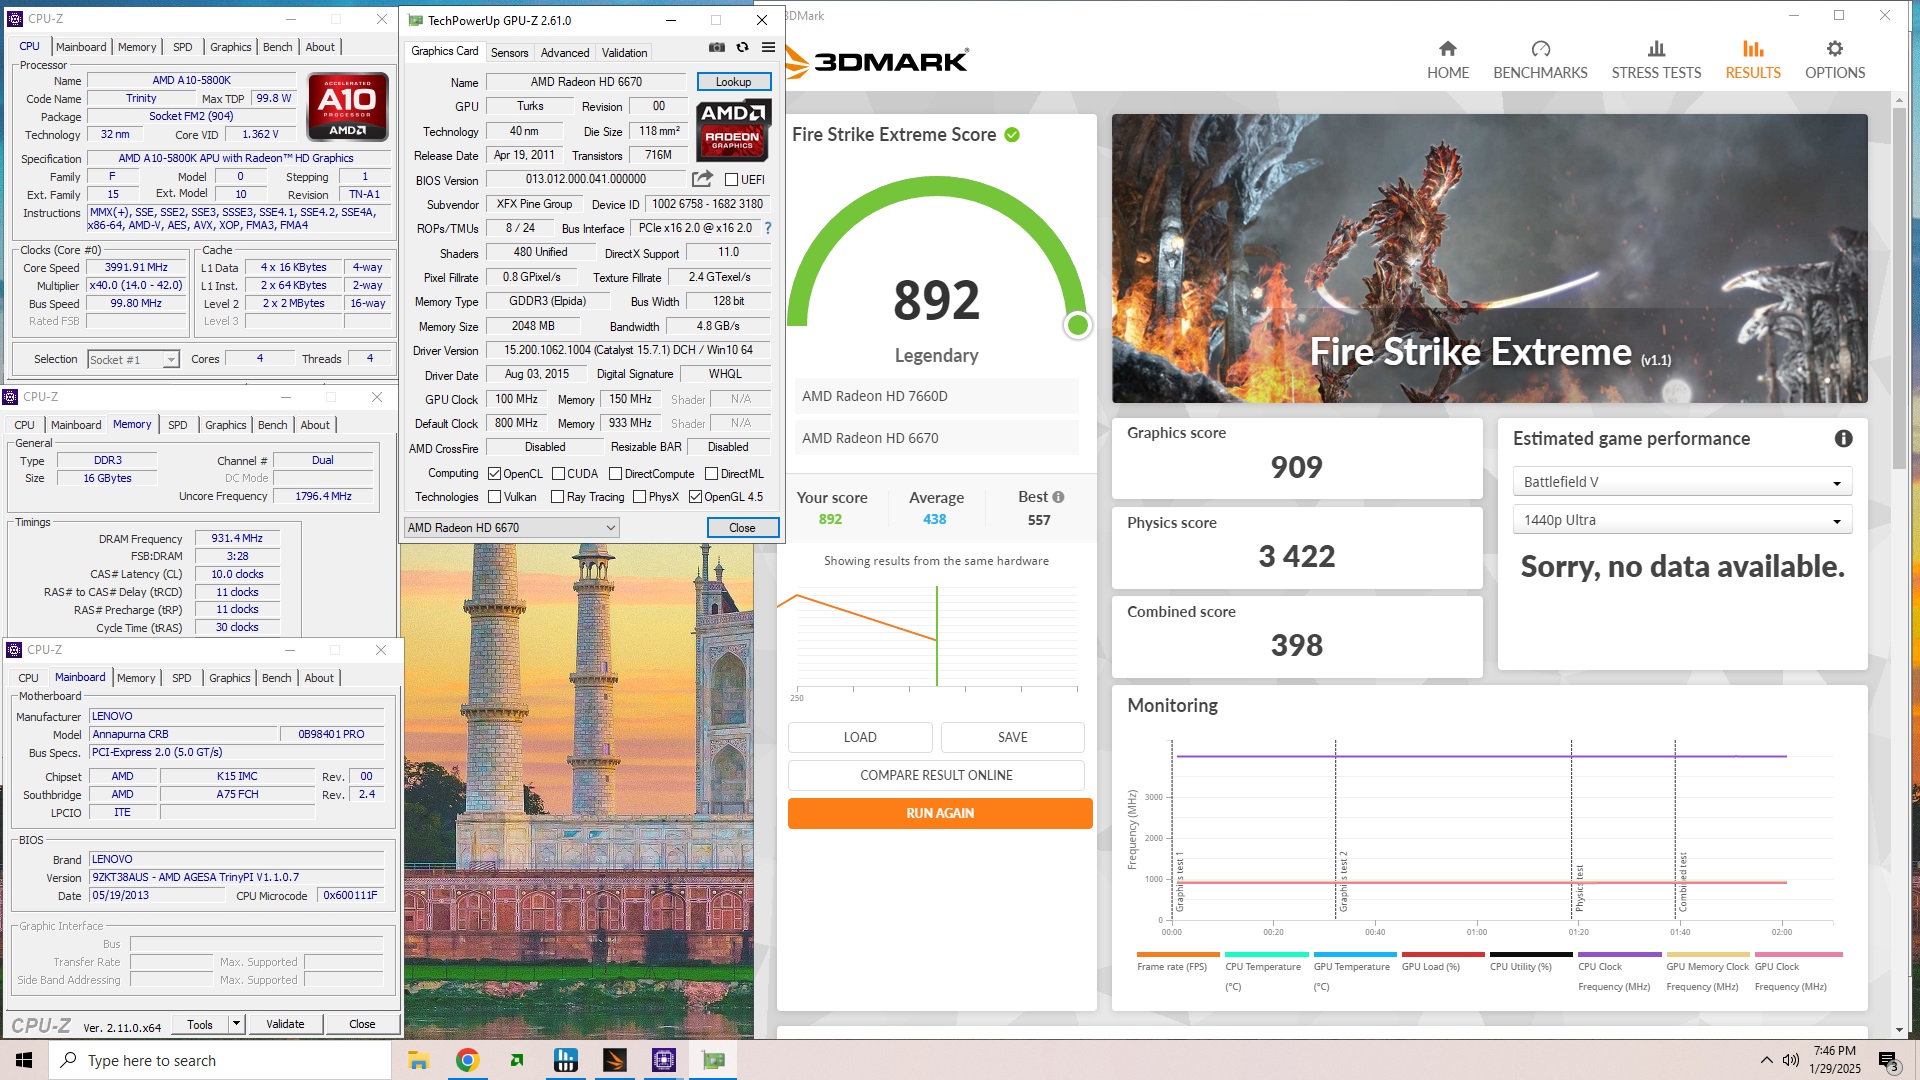Click Close button in GPU-Z

coord(742,528)
